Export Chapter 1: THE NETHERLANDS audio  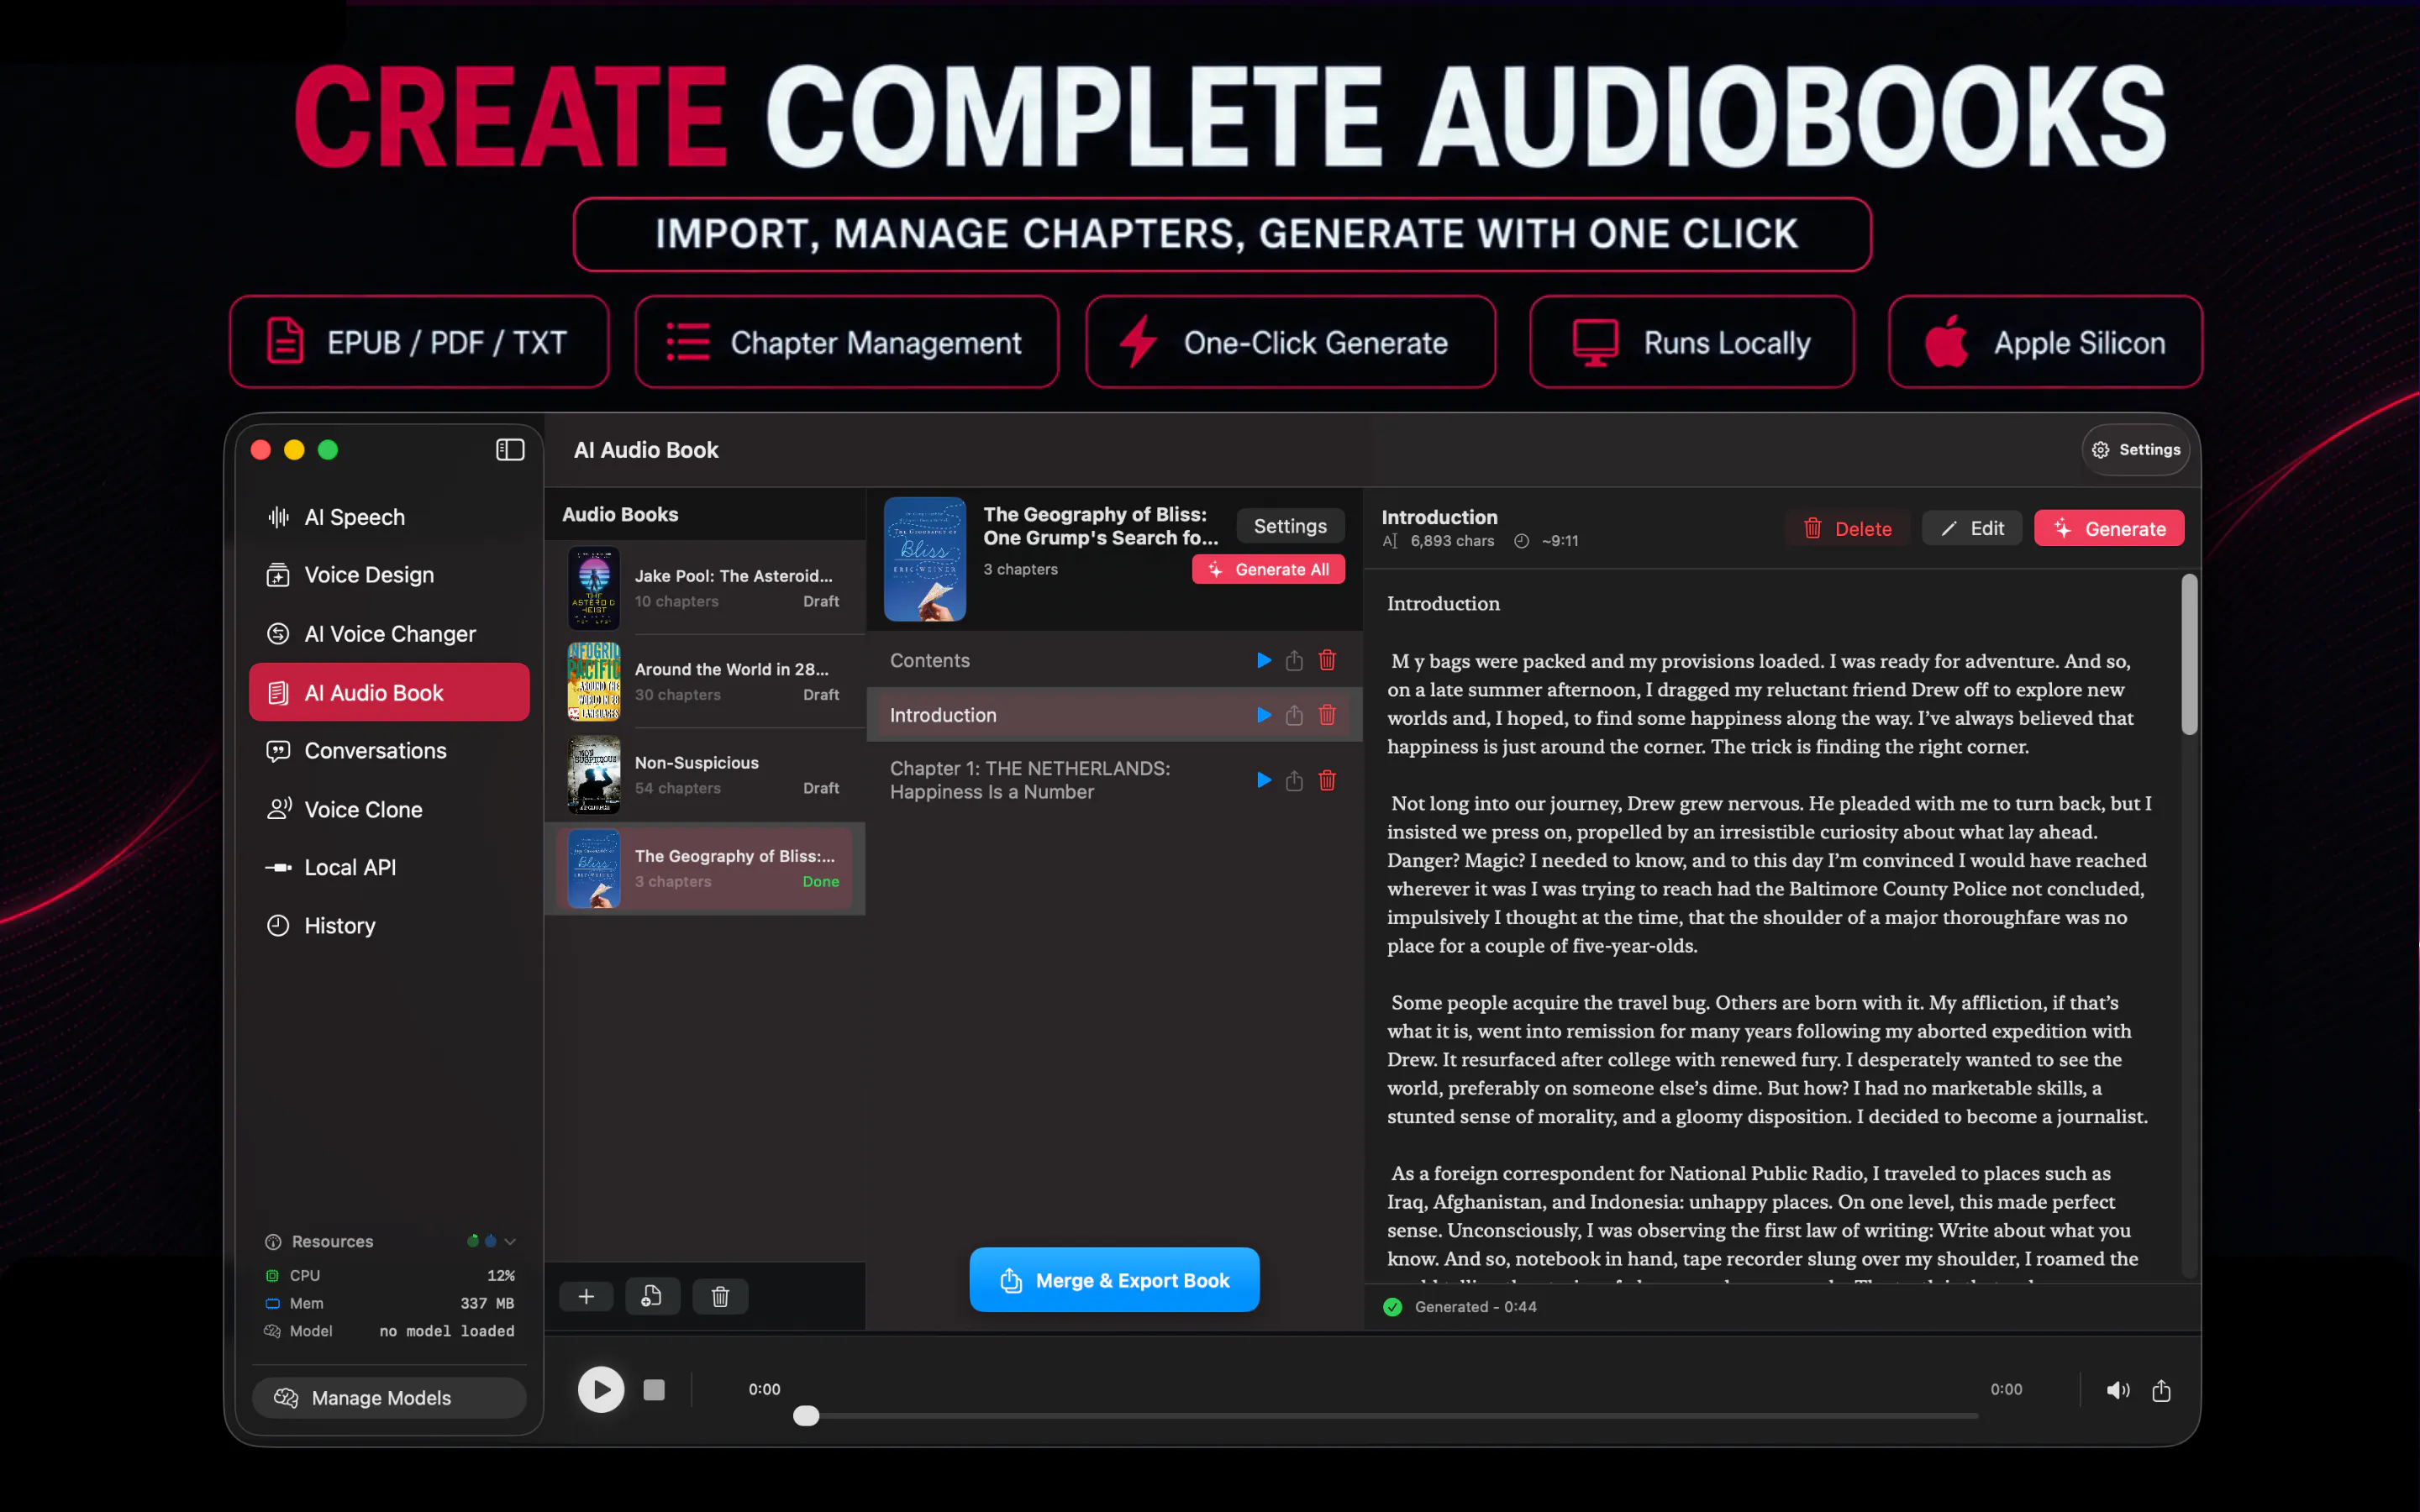point(1294,780)
